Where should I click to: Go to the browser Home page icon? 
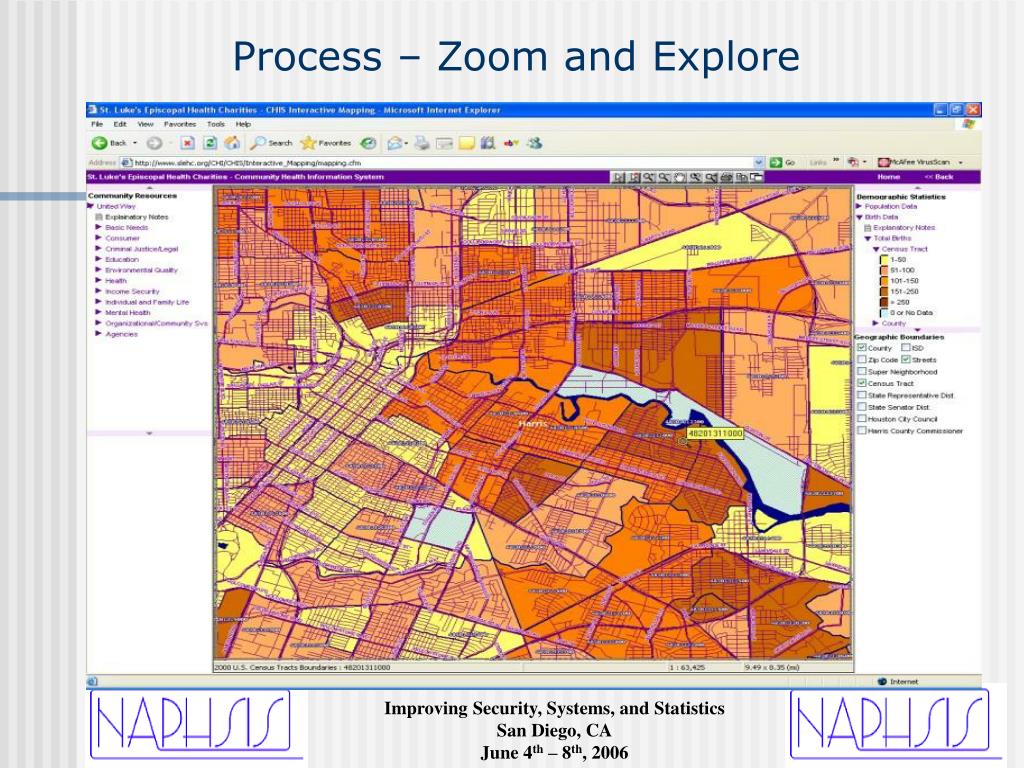232,143
